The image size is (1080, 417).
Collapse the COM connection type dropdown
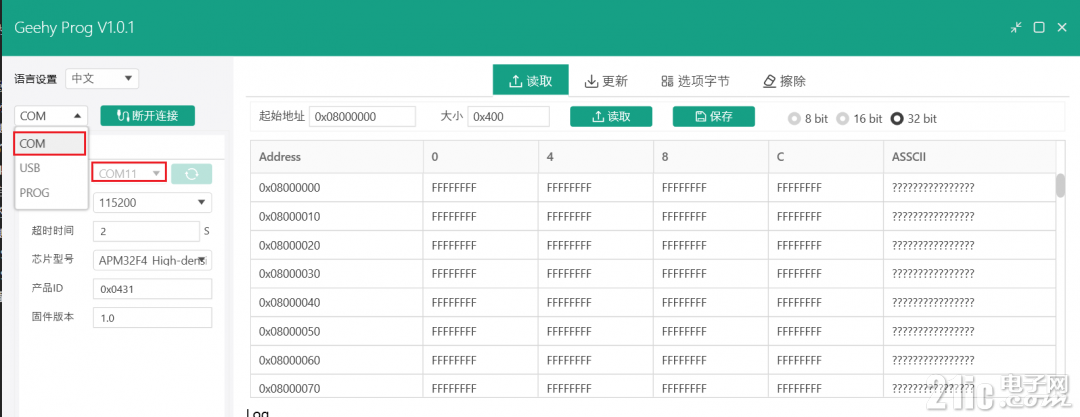pyautogui.click(x=51, y=116)
